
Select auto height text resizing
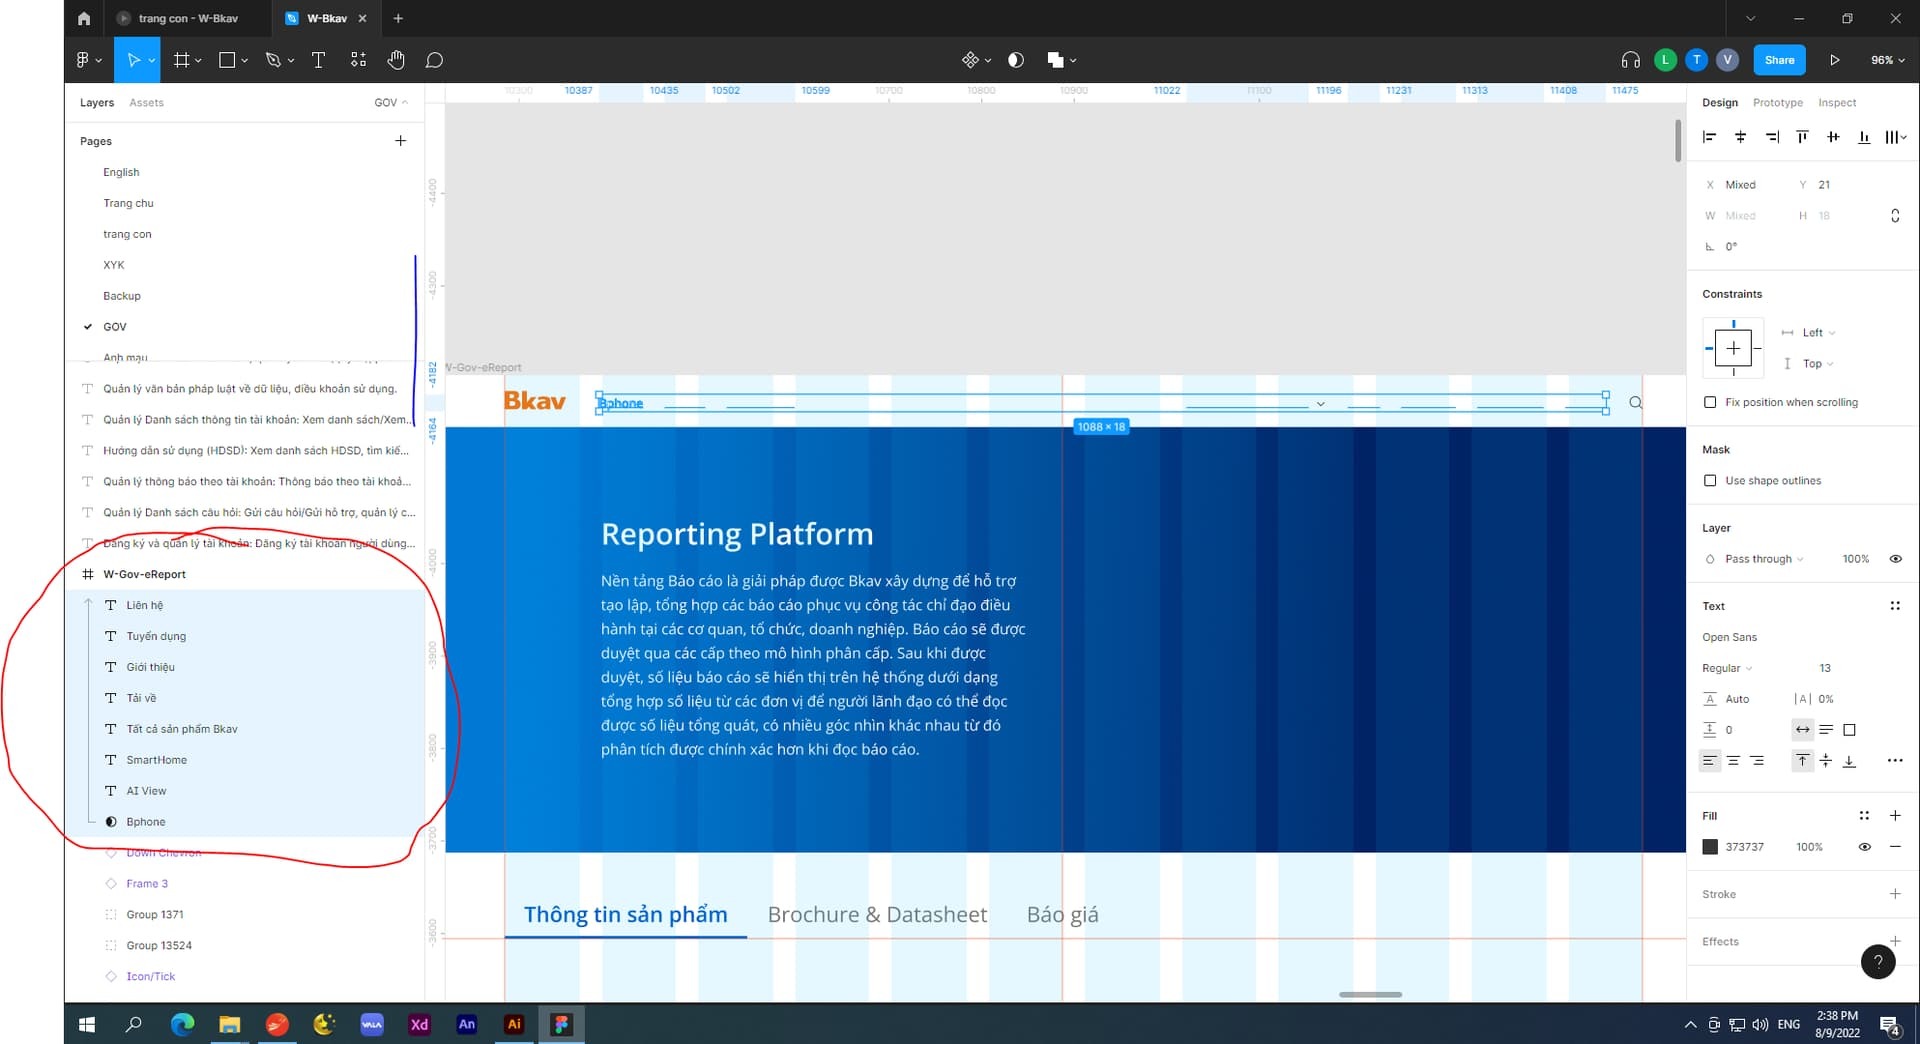pos(1826,730)
